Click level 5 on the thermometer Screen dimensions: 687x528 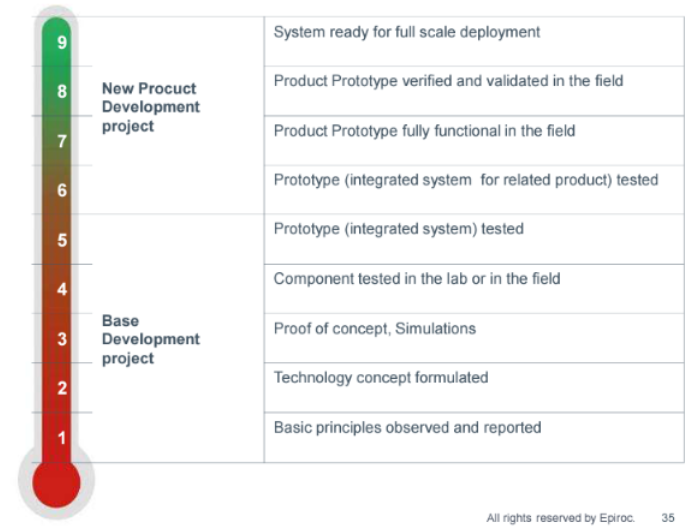[x=62, y=240]
